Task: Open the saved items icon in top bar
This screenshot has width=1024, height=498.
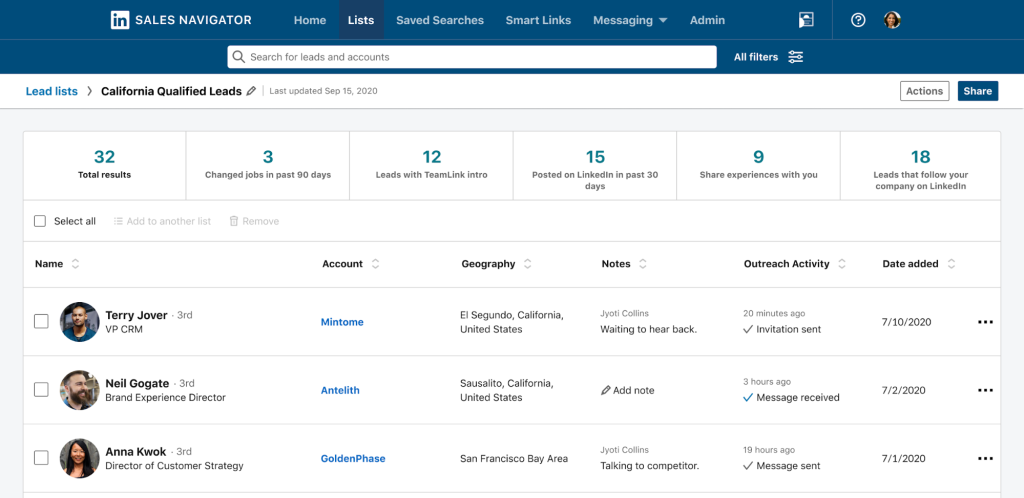Action: (x=806, y=20)
